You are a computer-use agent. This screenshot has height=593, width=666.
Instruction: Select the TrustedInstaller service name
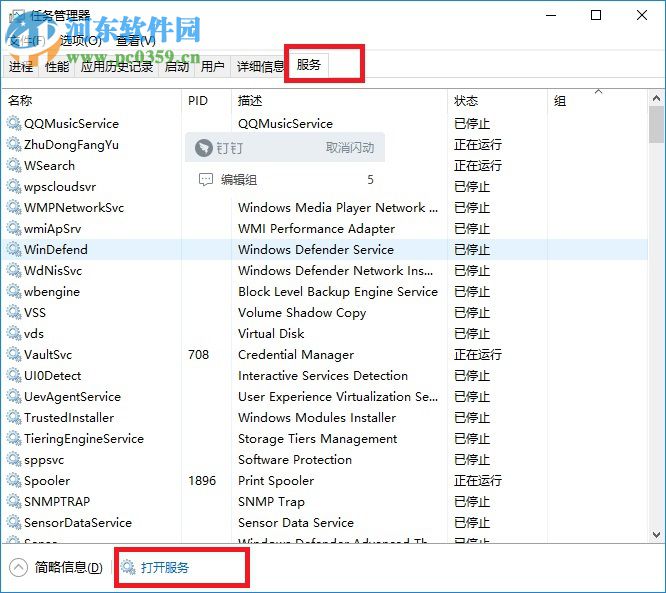(x=69, y=418)
